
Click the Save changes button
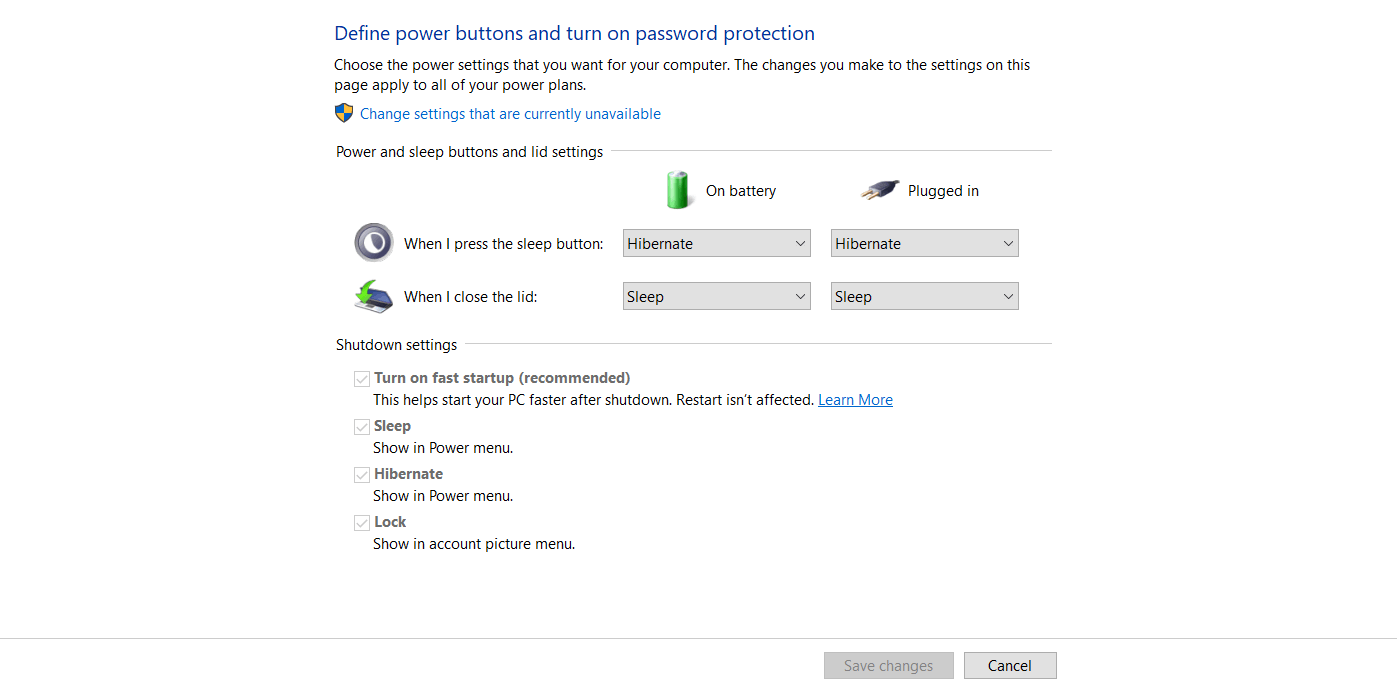click(888, 666)
